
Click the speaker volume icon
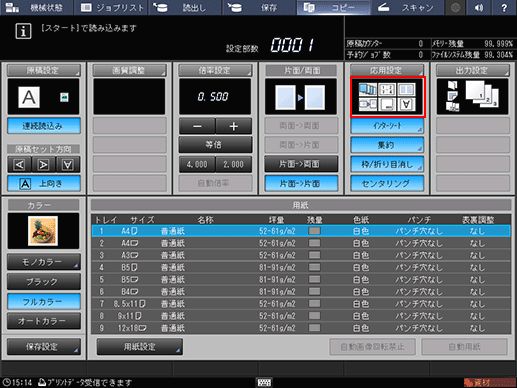click(x=479, y=7)
